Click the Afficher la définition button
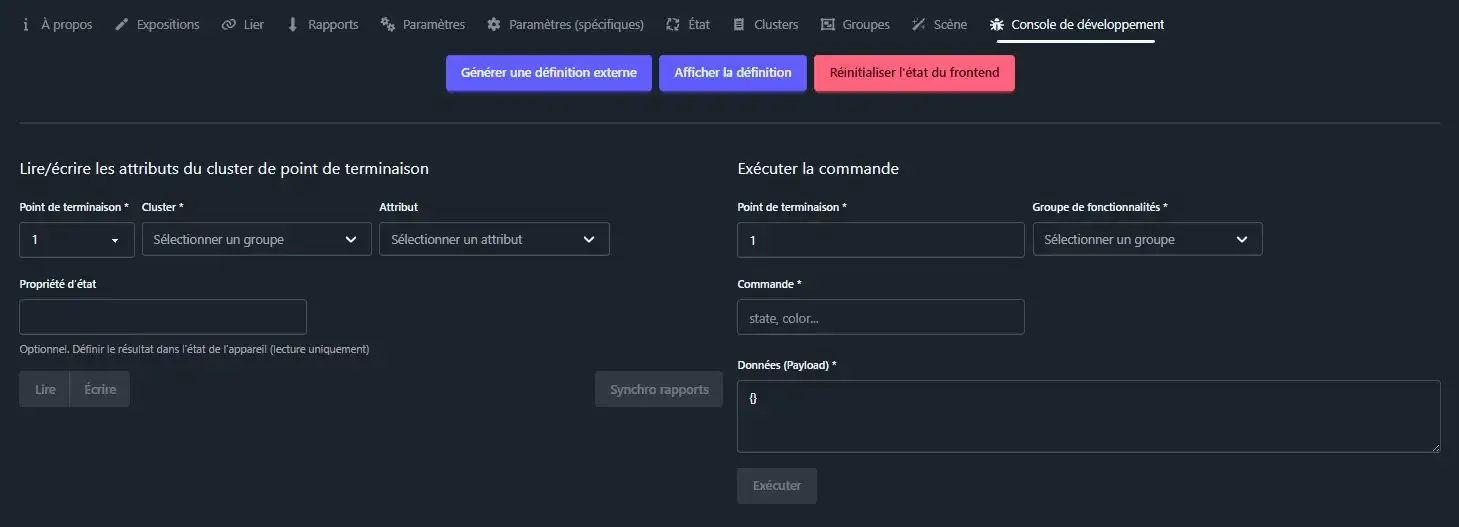The image size is (1459, 527). point(732,73)
